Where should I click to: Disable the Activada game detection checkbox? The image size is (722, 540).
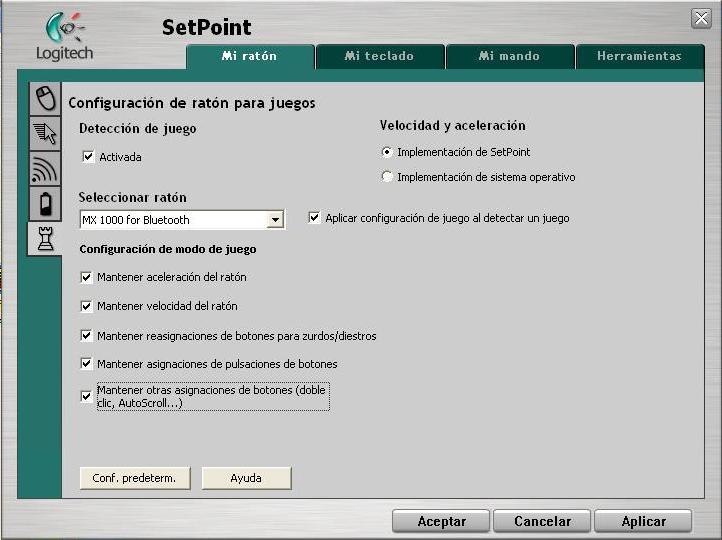coord(88,157)
